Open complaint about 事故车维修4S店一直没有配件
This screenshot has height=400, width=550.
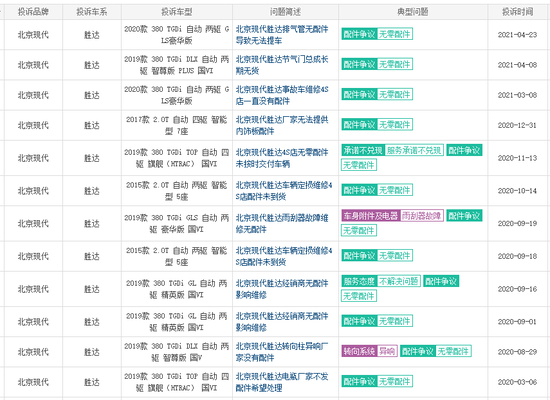tap(282, 95)
